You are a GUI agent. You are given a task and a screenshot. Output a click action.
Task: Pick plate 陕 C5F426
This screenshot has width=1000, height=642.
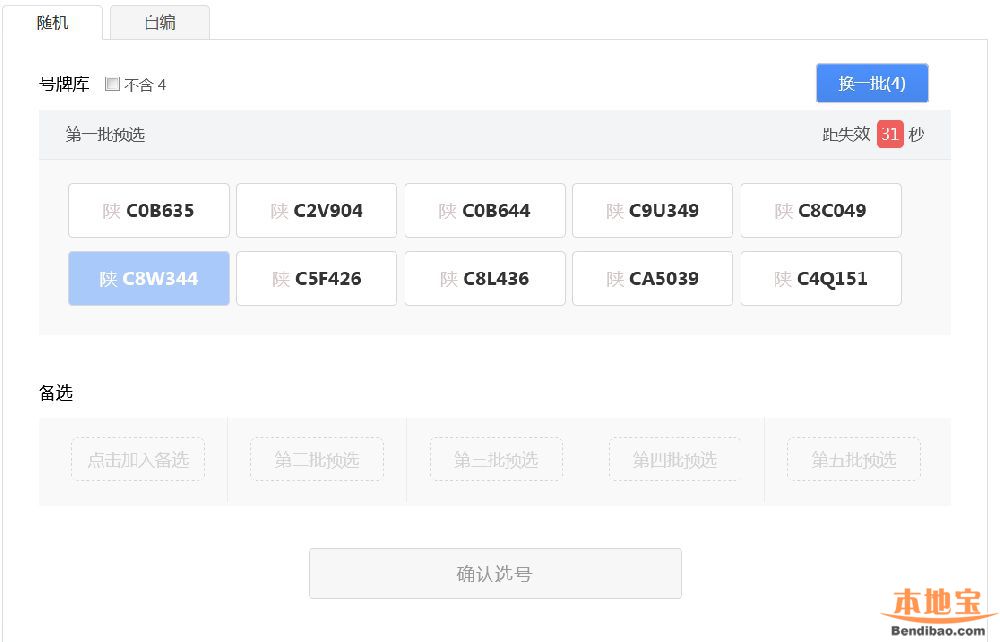click(316, 278)
